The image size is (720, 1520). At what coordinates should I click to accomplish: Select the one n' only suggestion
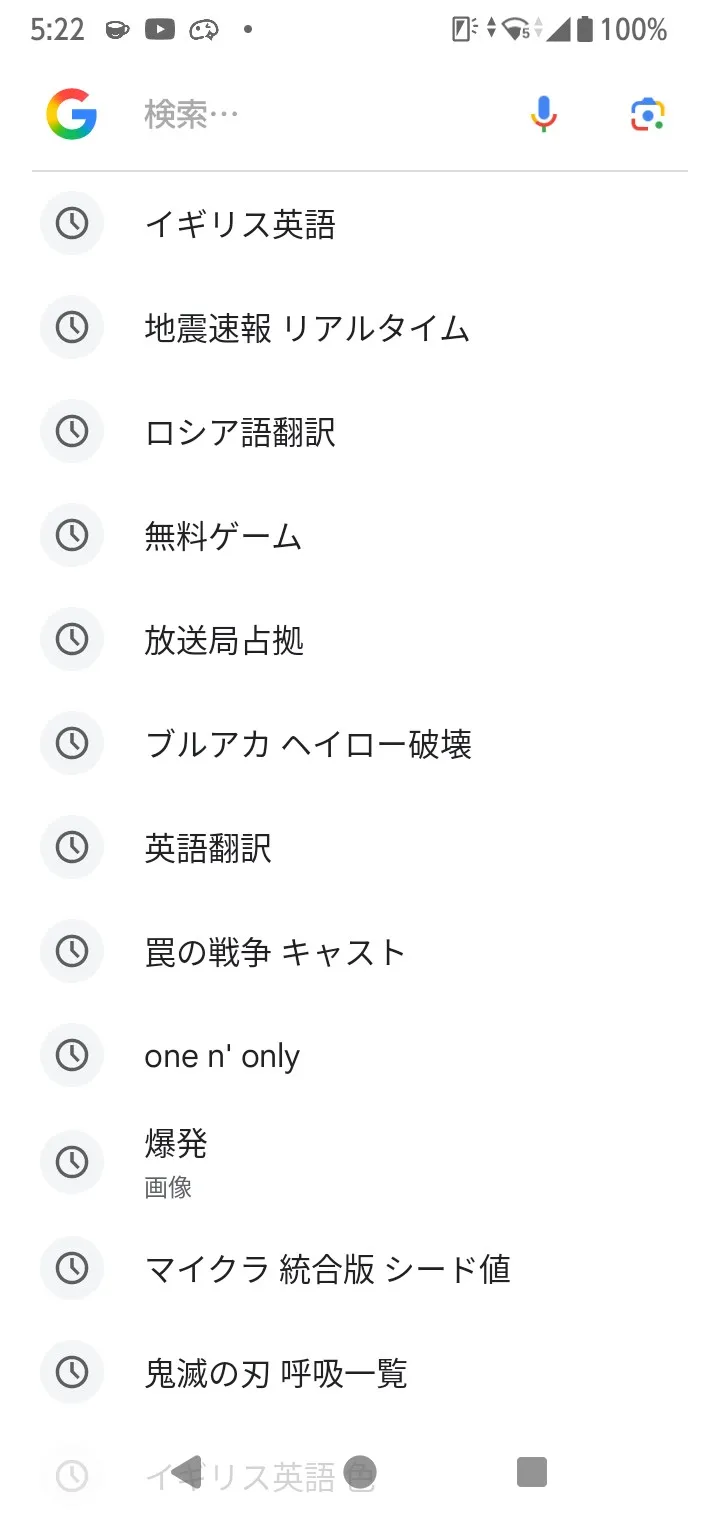point(222,1056)
